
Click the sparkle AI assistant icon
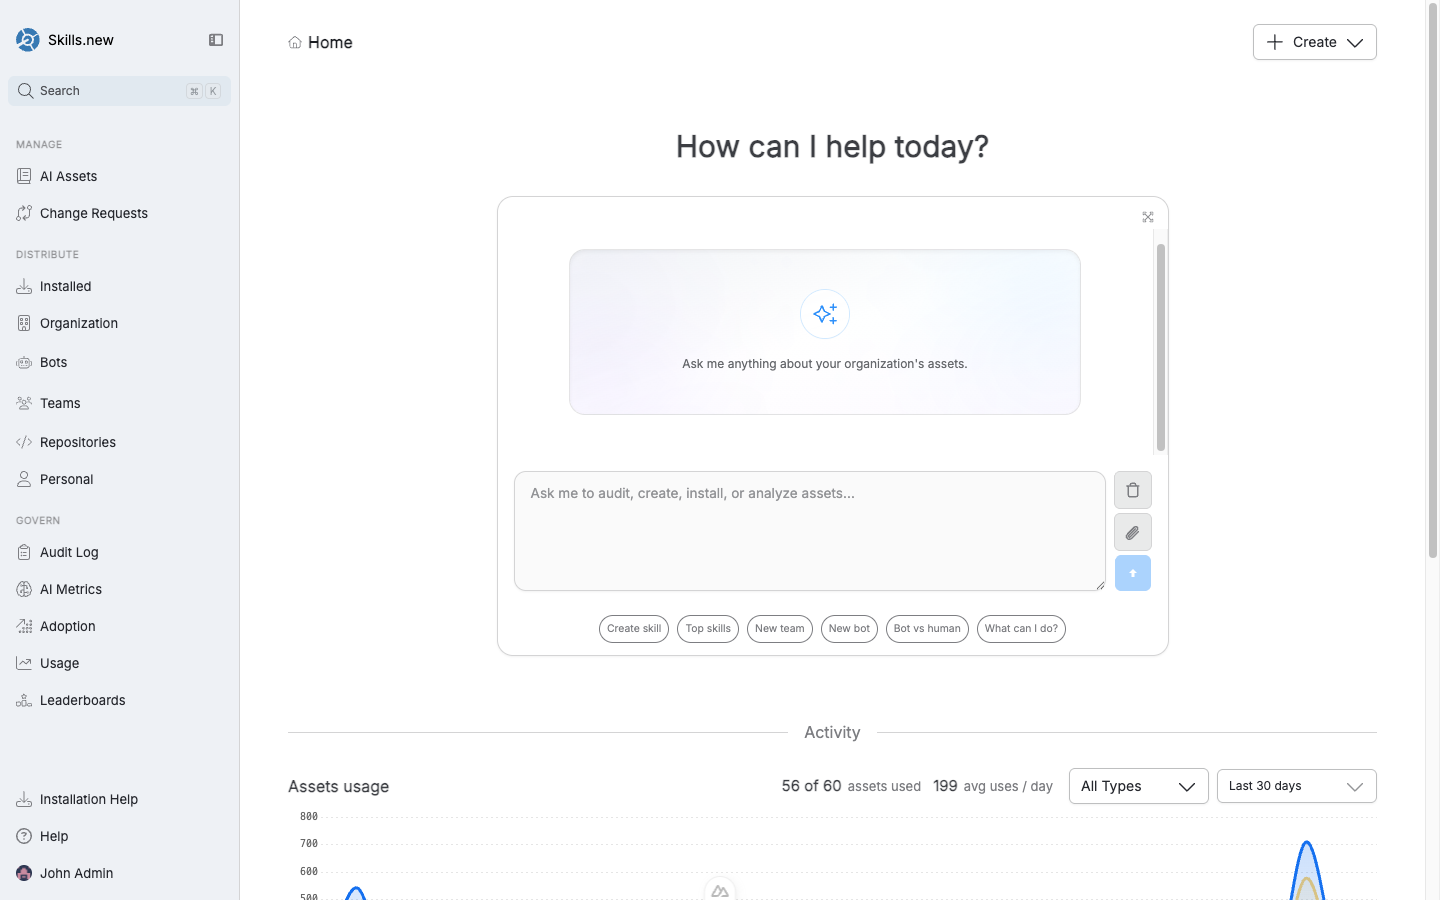824,314
